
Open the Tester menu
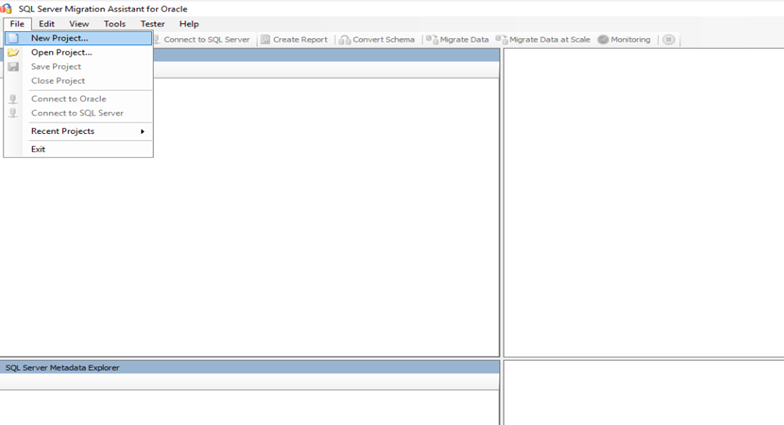coord(152,24)
